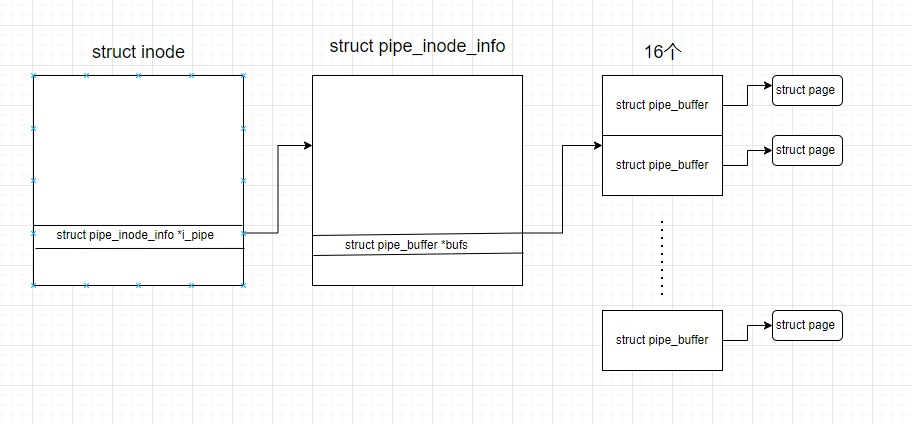Select the "struct pipe_inode_info *i_pipe" field text

(x=135, y=235)
